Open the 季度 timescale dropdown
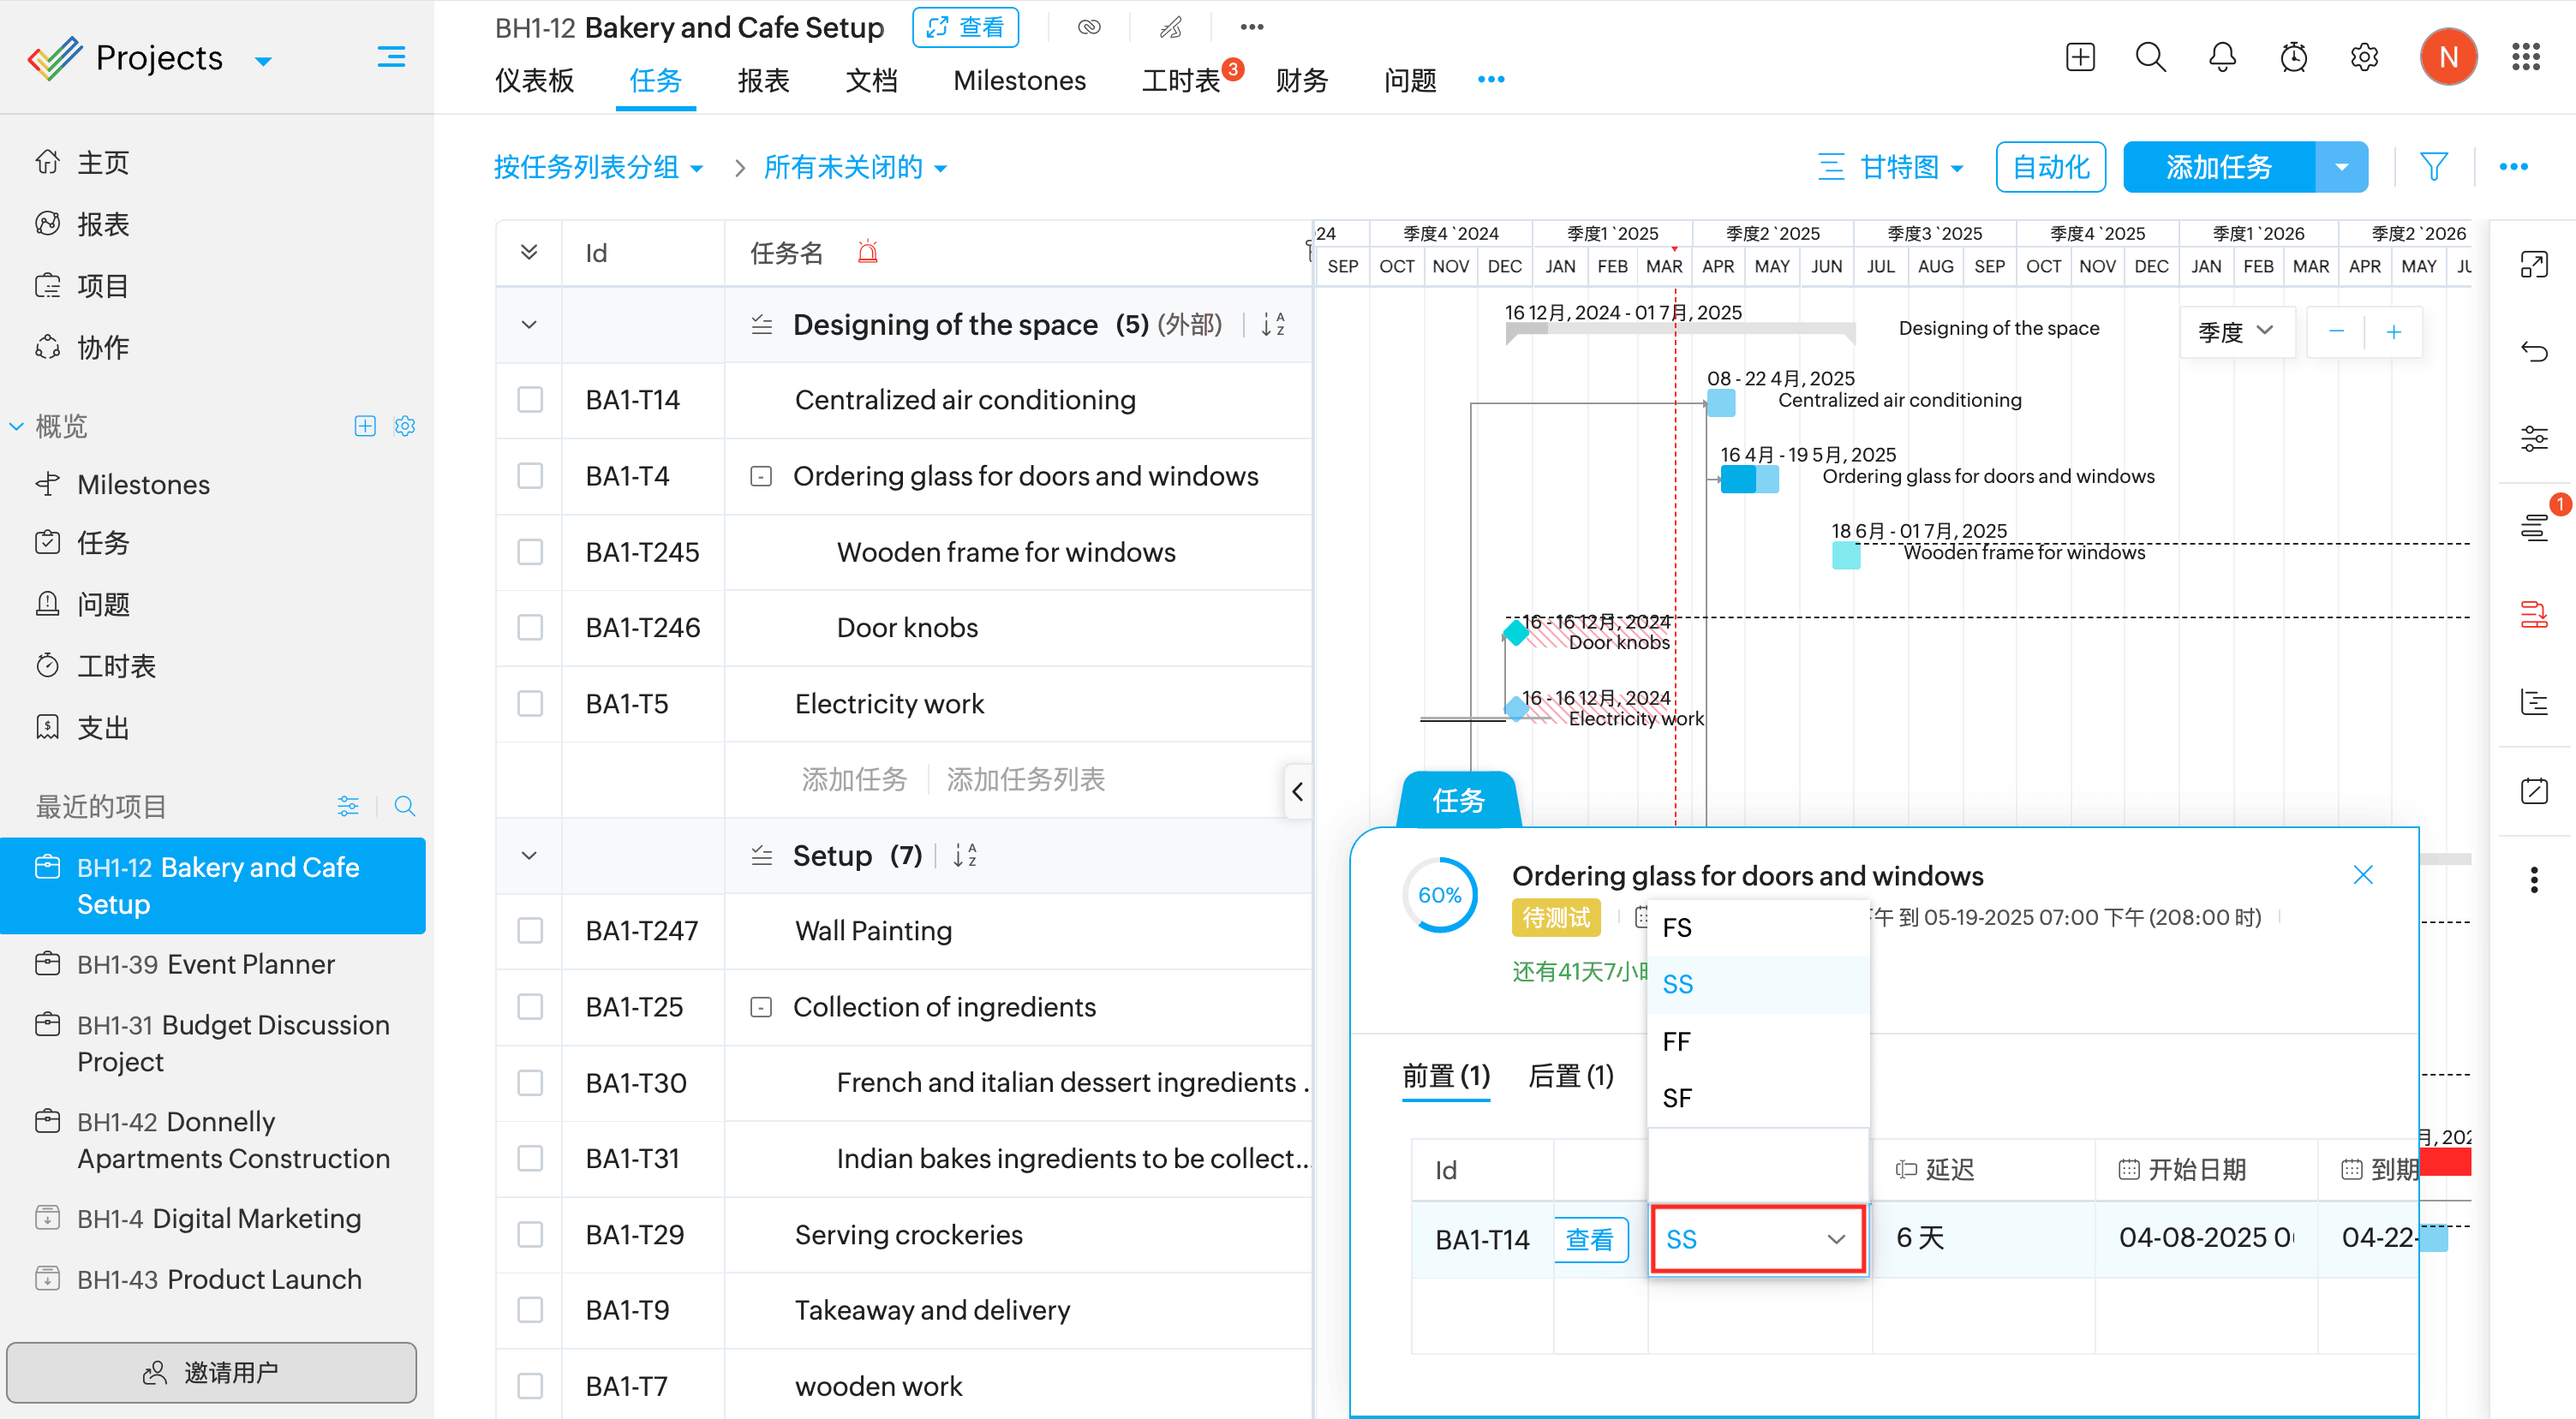 tap(2236, 332)
